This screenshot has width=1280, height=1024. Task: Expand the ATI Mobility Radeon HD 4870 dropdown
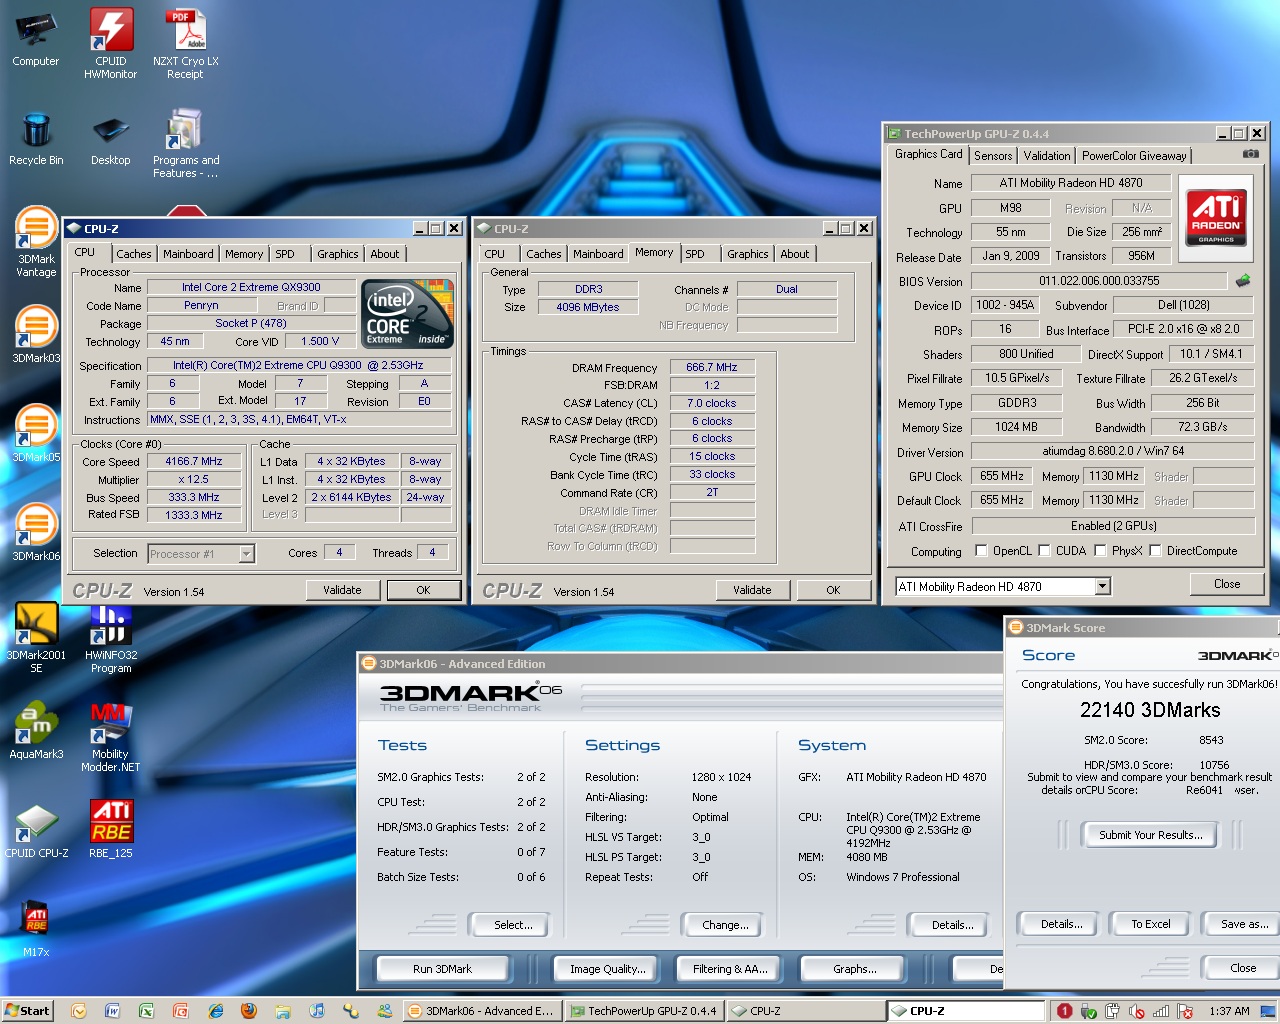coord(1102,587)
